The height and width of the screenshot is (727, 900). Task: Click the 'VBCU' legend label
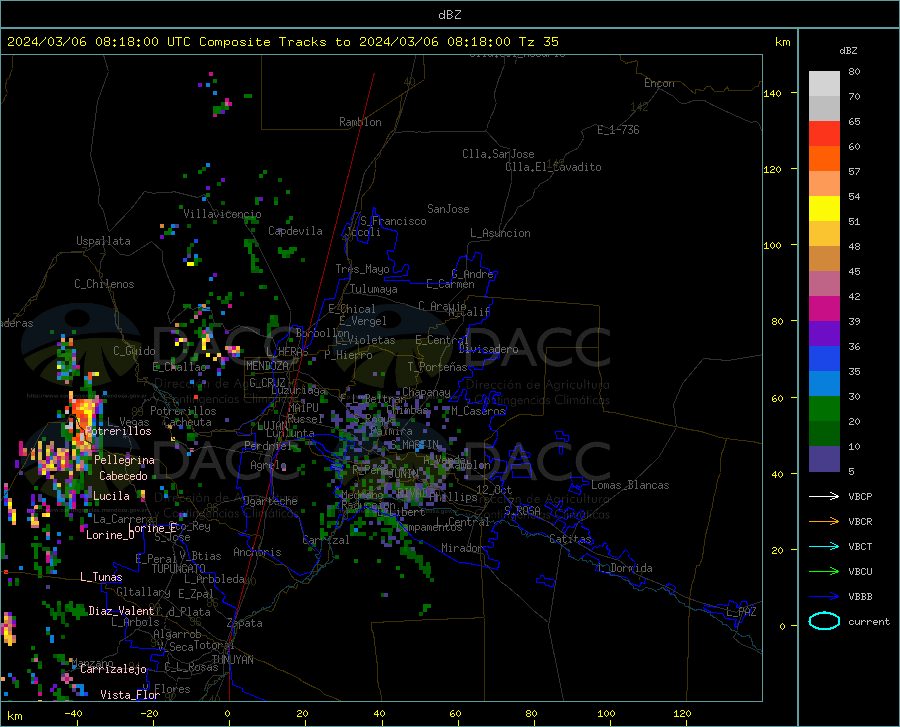point(860,572)
